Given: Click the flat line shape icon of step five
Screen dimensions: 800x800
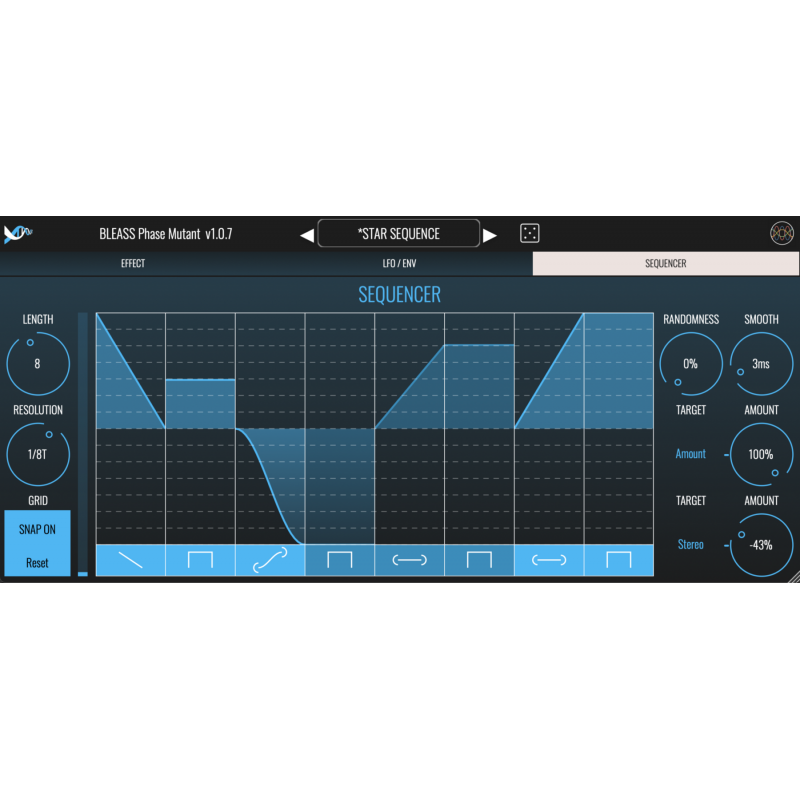Looking at the screenshot, I should point(409,560).
